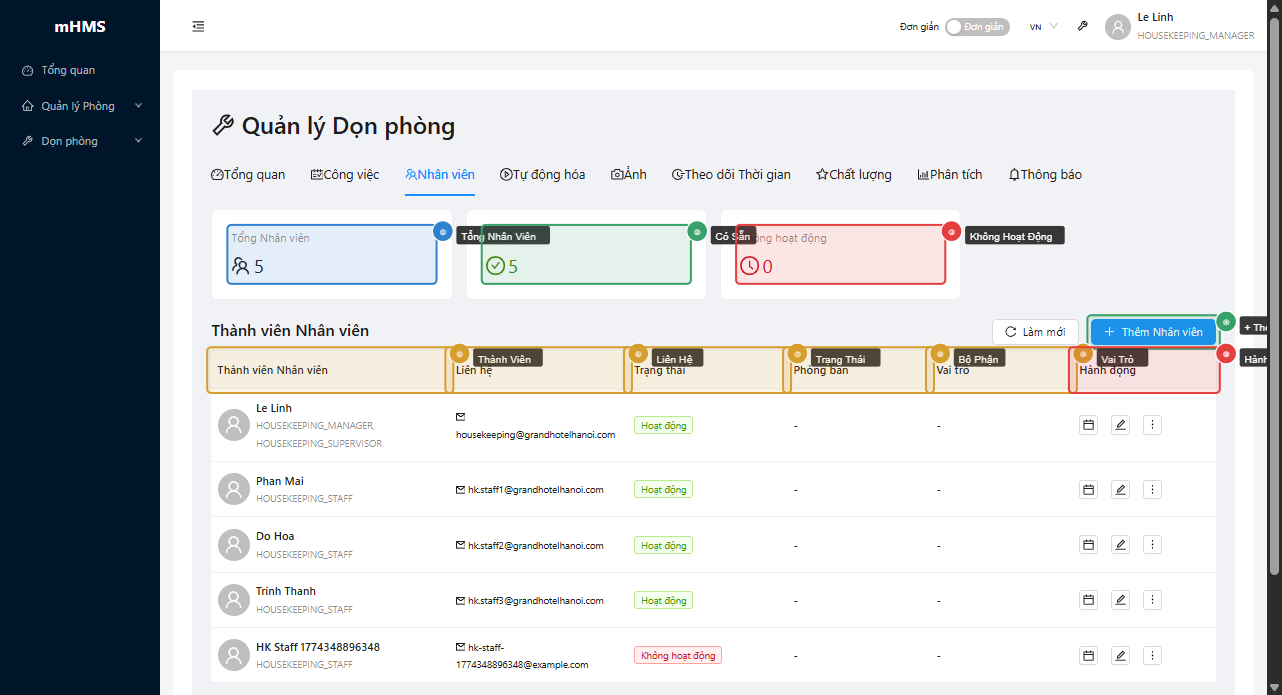
Task: Open calendar schedule for Le Linh
Action: (x=1088, y=425)
